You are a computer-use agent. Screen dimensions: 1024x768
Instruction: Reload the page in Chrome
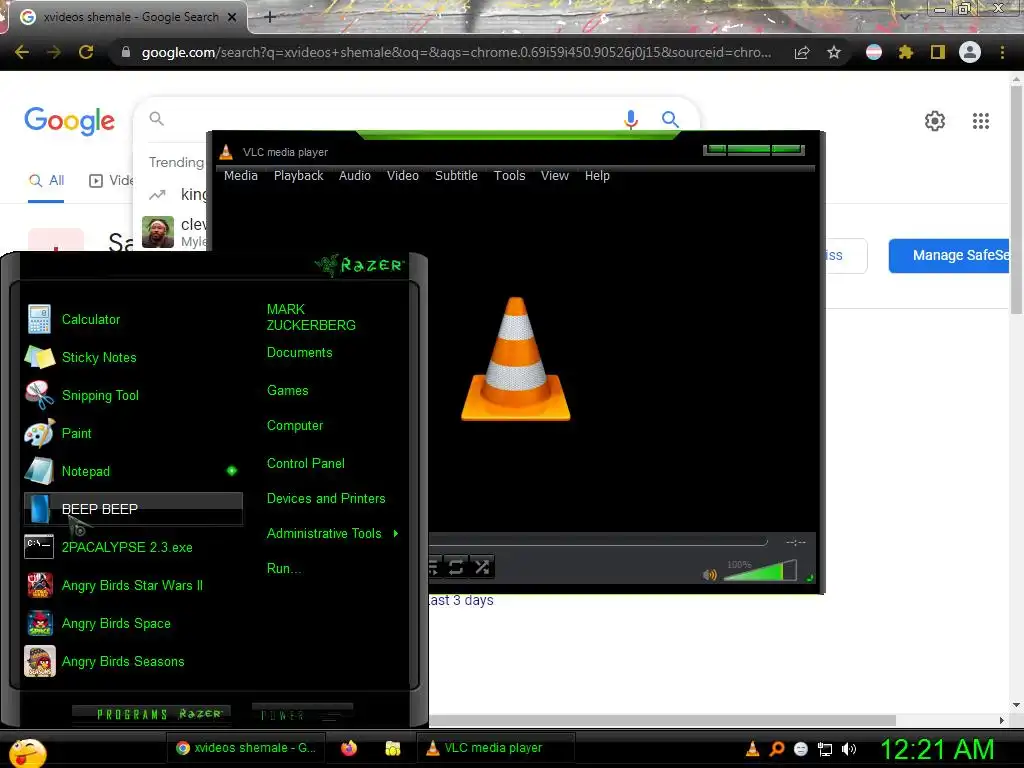(x=86, y=52)
